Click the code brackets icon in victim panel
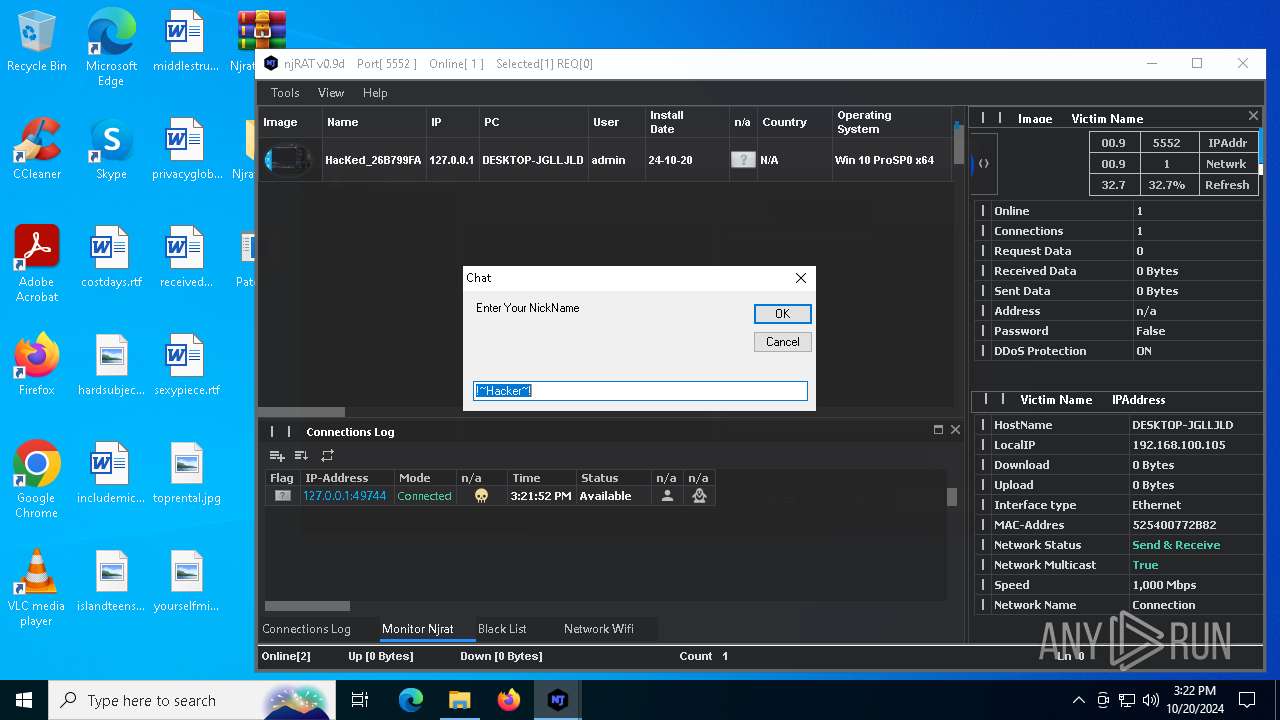 (984, 163)
